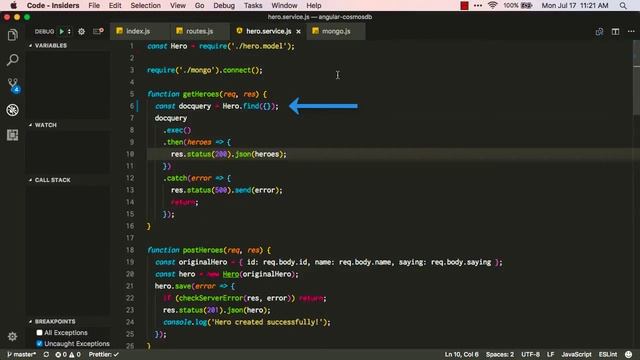Open the Tasks menu
This screenshot has width=640, height=360.
253,5
